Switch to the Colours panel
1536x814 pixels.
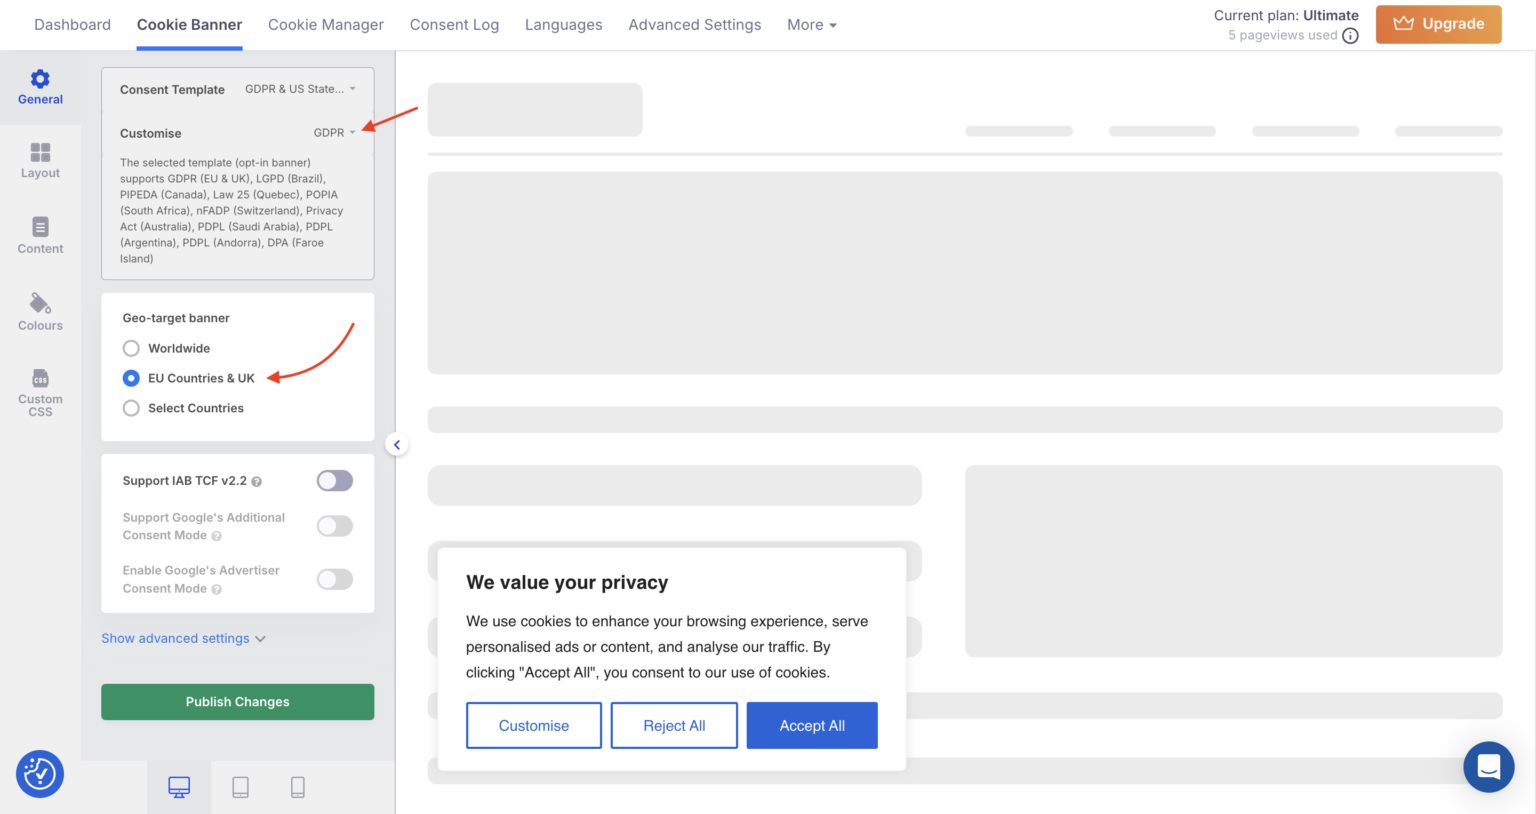click(x=40, y=313)
